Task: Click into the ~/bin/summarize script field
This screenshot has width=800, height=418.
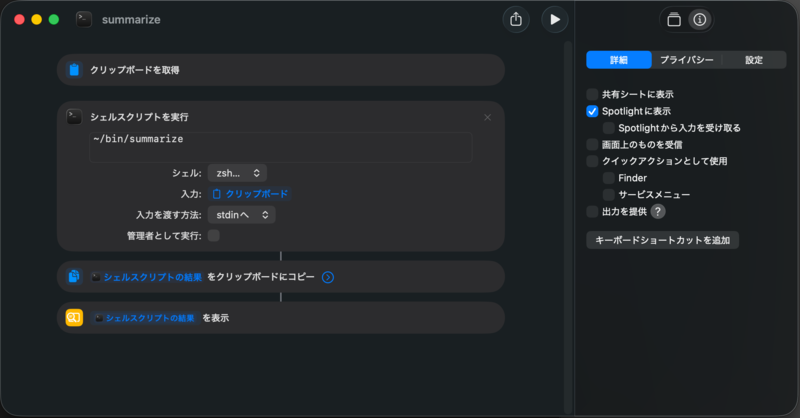Action: (x=281, y=147)
